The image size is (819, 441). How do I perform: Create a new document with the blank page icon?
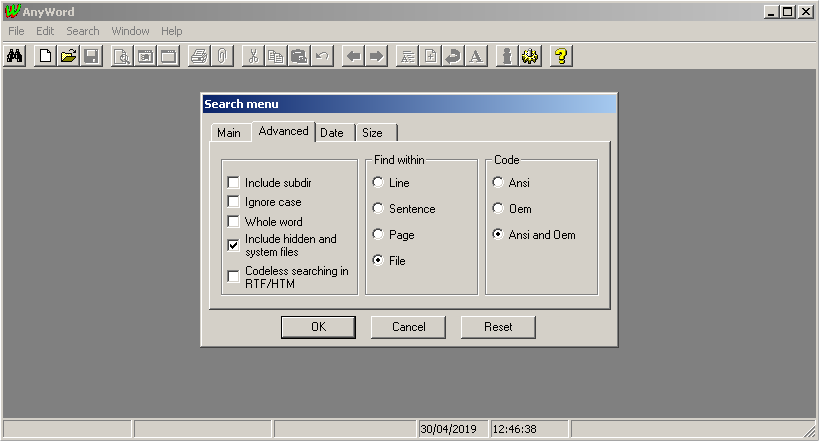tap(45, 56)
